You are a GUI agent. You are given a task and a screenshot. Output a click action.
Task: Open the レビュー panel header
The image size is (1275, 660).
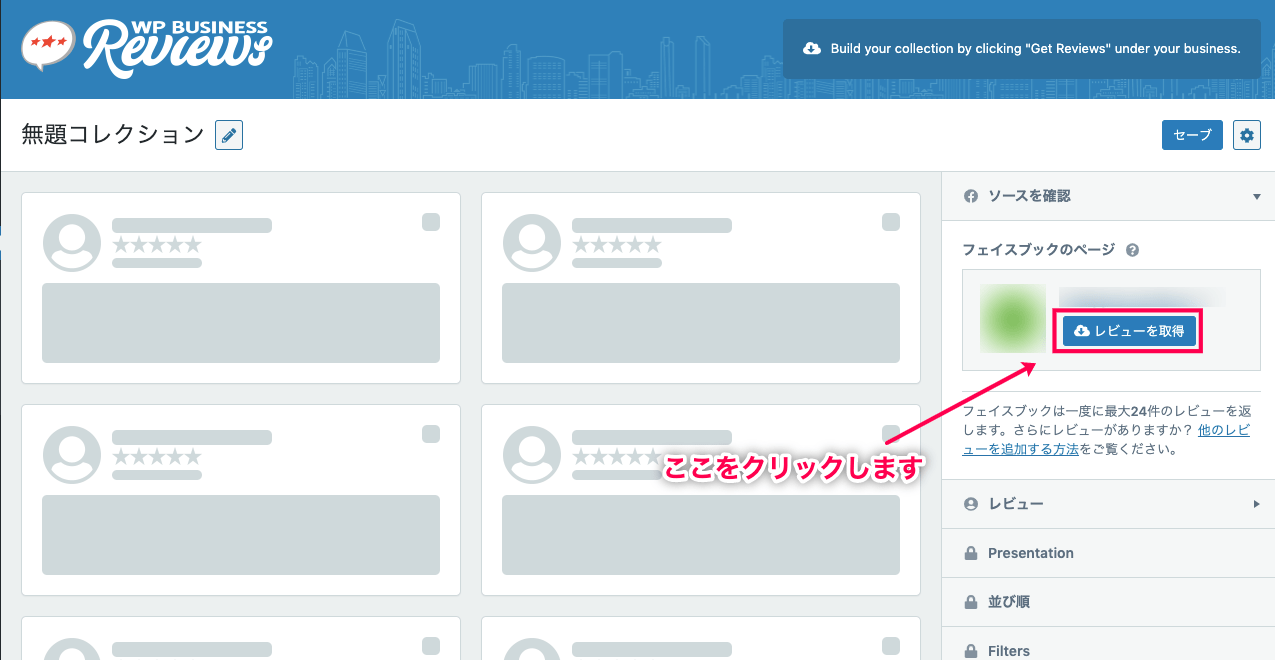(x=1108, y=504)
